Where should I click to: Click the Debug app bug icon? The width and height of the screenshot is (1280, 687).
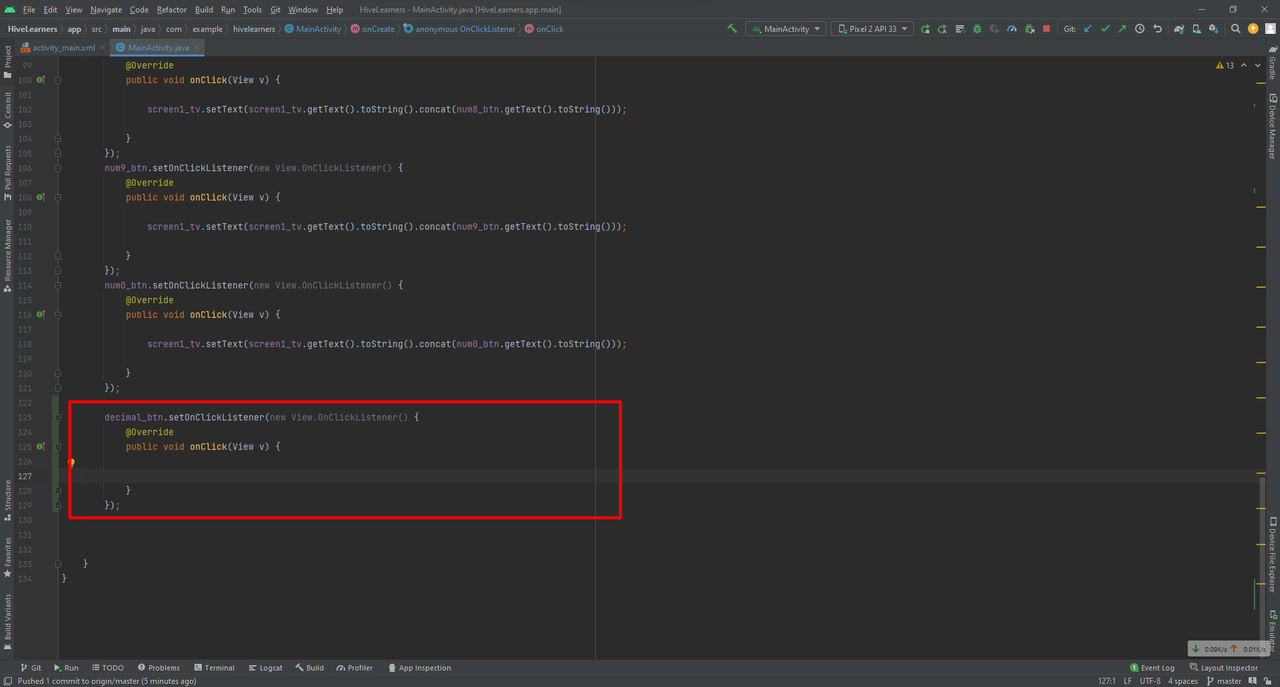977,29
